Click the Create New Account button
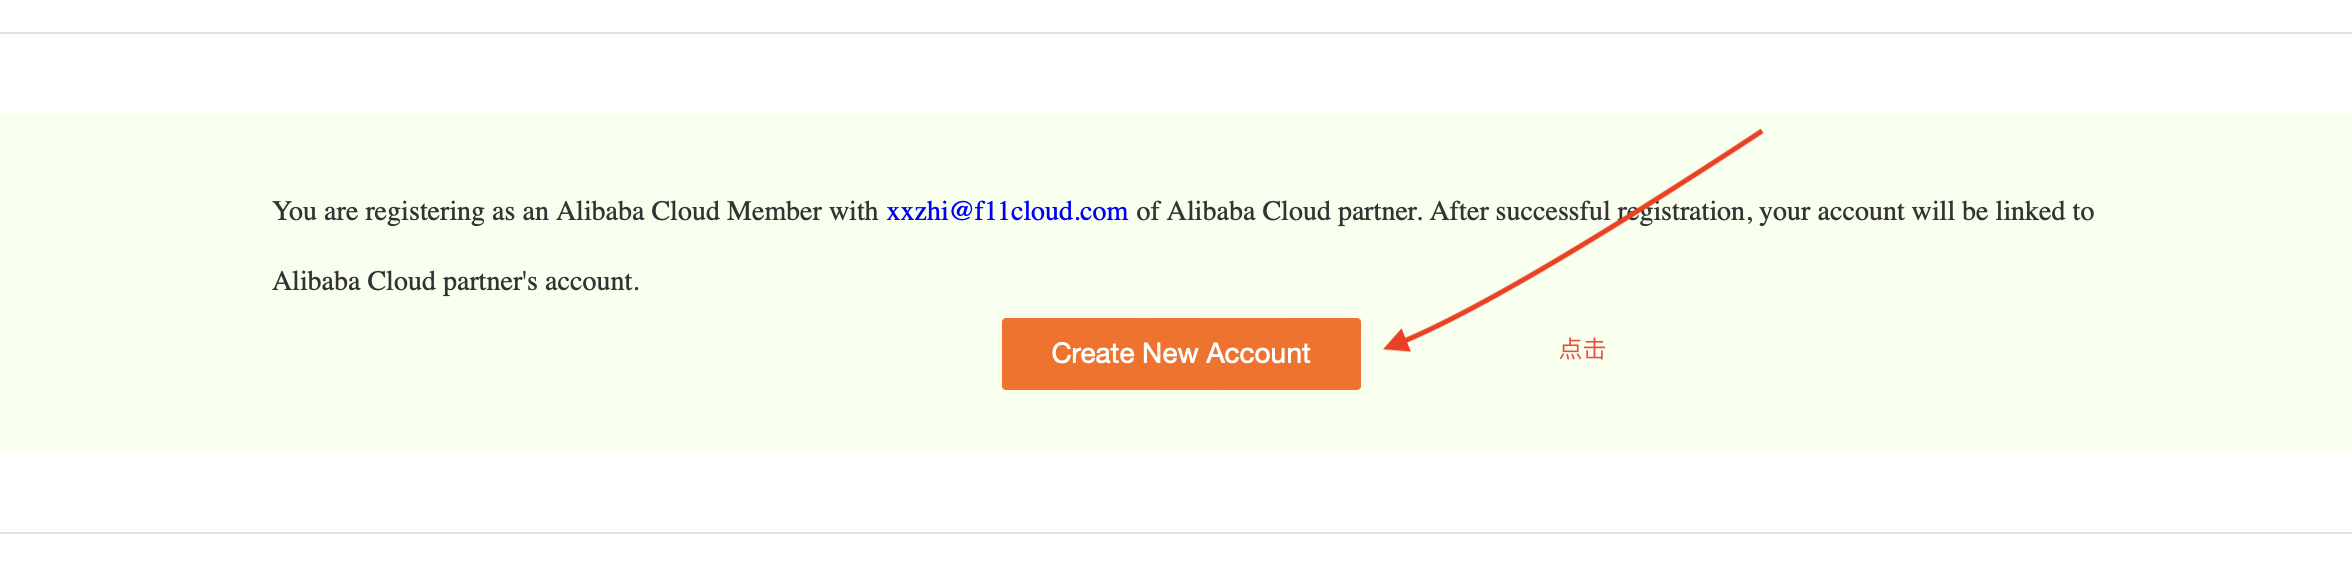 1180,354
